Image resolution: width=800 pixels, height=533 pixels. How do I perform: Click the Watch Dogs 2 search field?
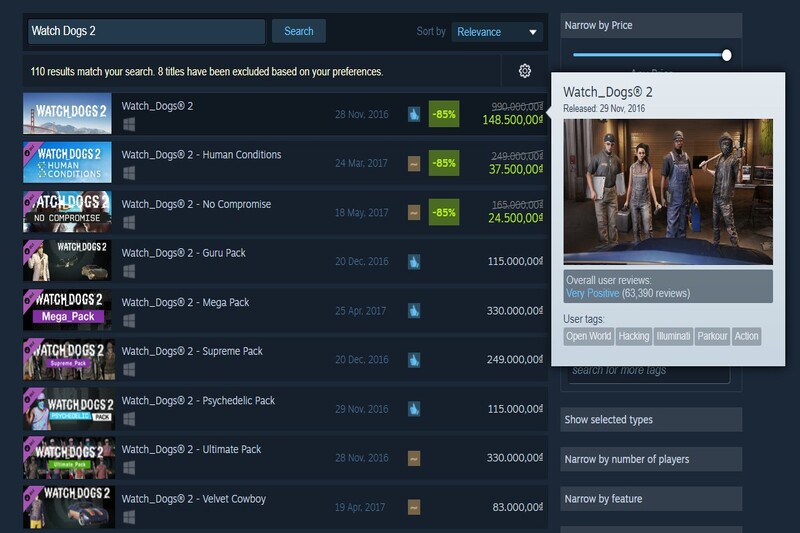(x=146, y=31)
